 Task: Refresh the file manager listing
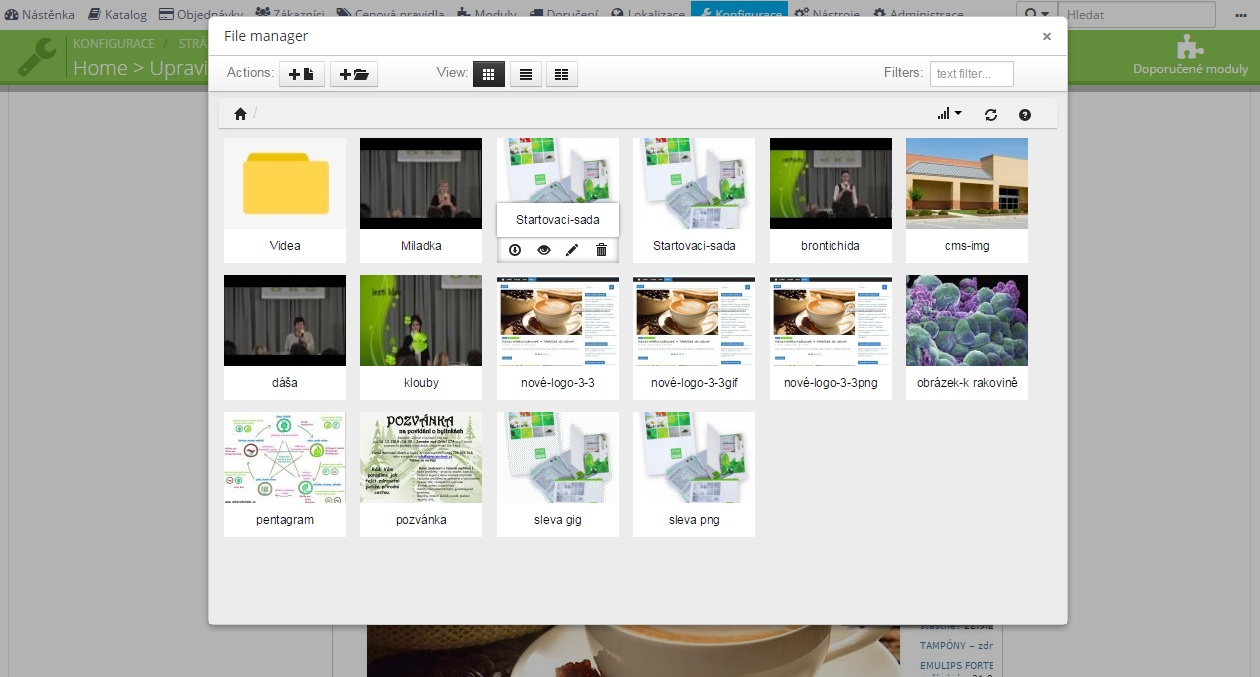point(991,115)
